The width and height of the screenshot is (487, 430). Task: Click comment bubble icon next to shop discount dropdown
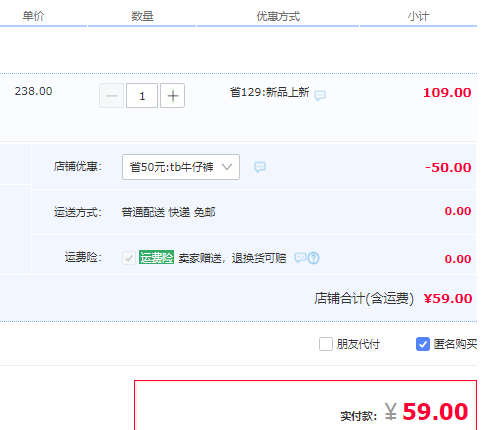point(260,167)
